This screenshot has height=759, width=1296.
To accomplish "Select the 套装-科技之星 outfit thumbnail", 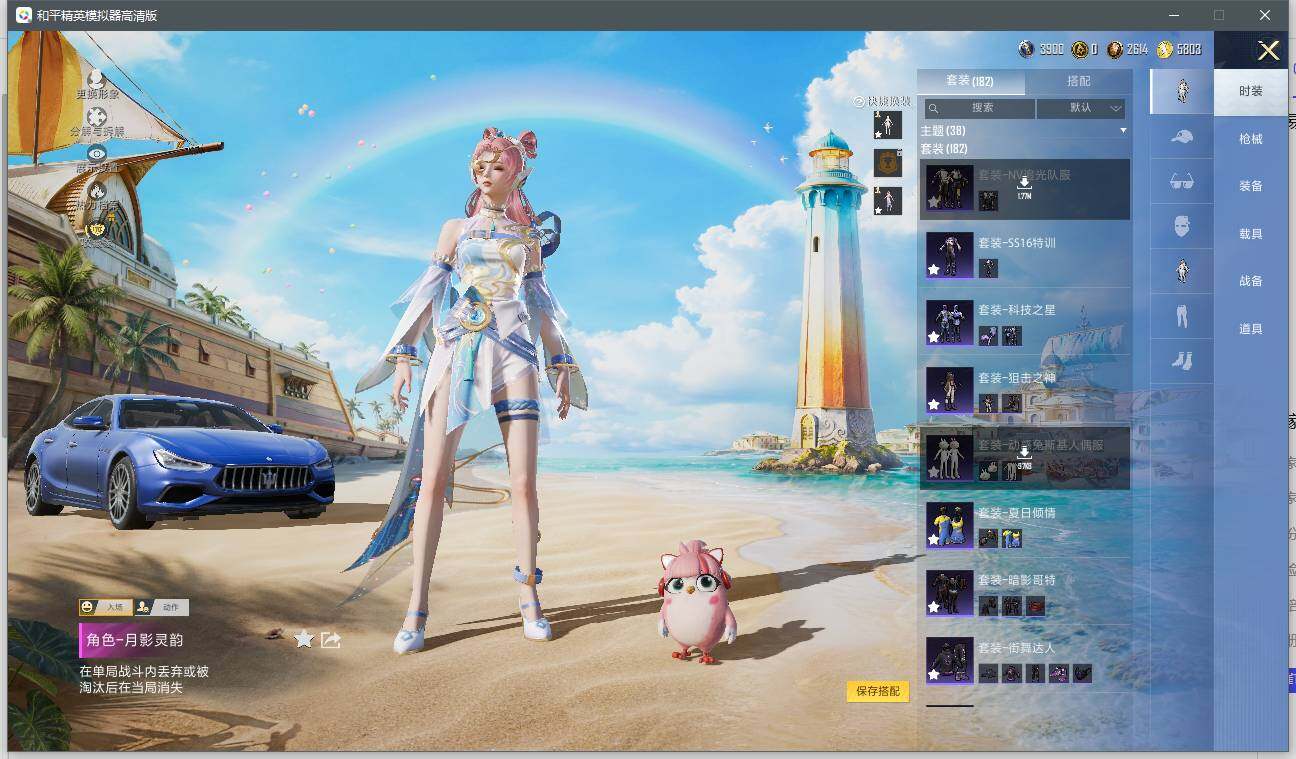I will [x=950, y=322].
